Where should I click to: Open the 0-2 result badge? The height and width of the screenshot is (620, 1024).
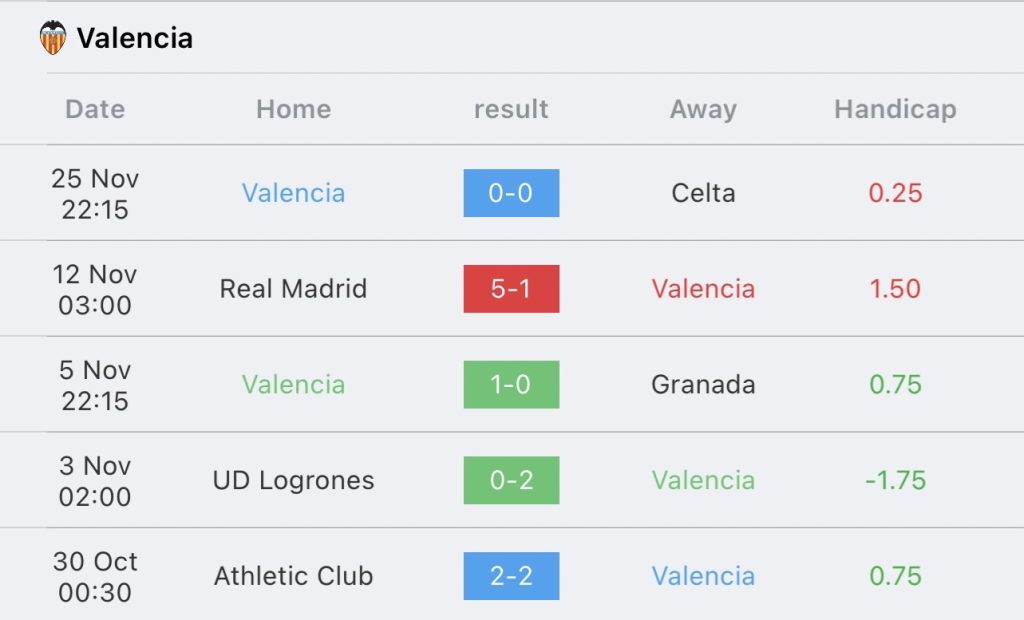tap(511, 480)
